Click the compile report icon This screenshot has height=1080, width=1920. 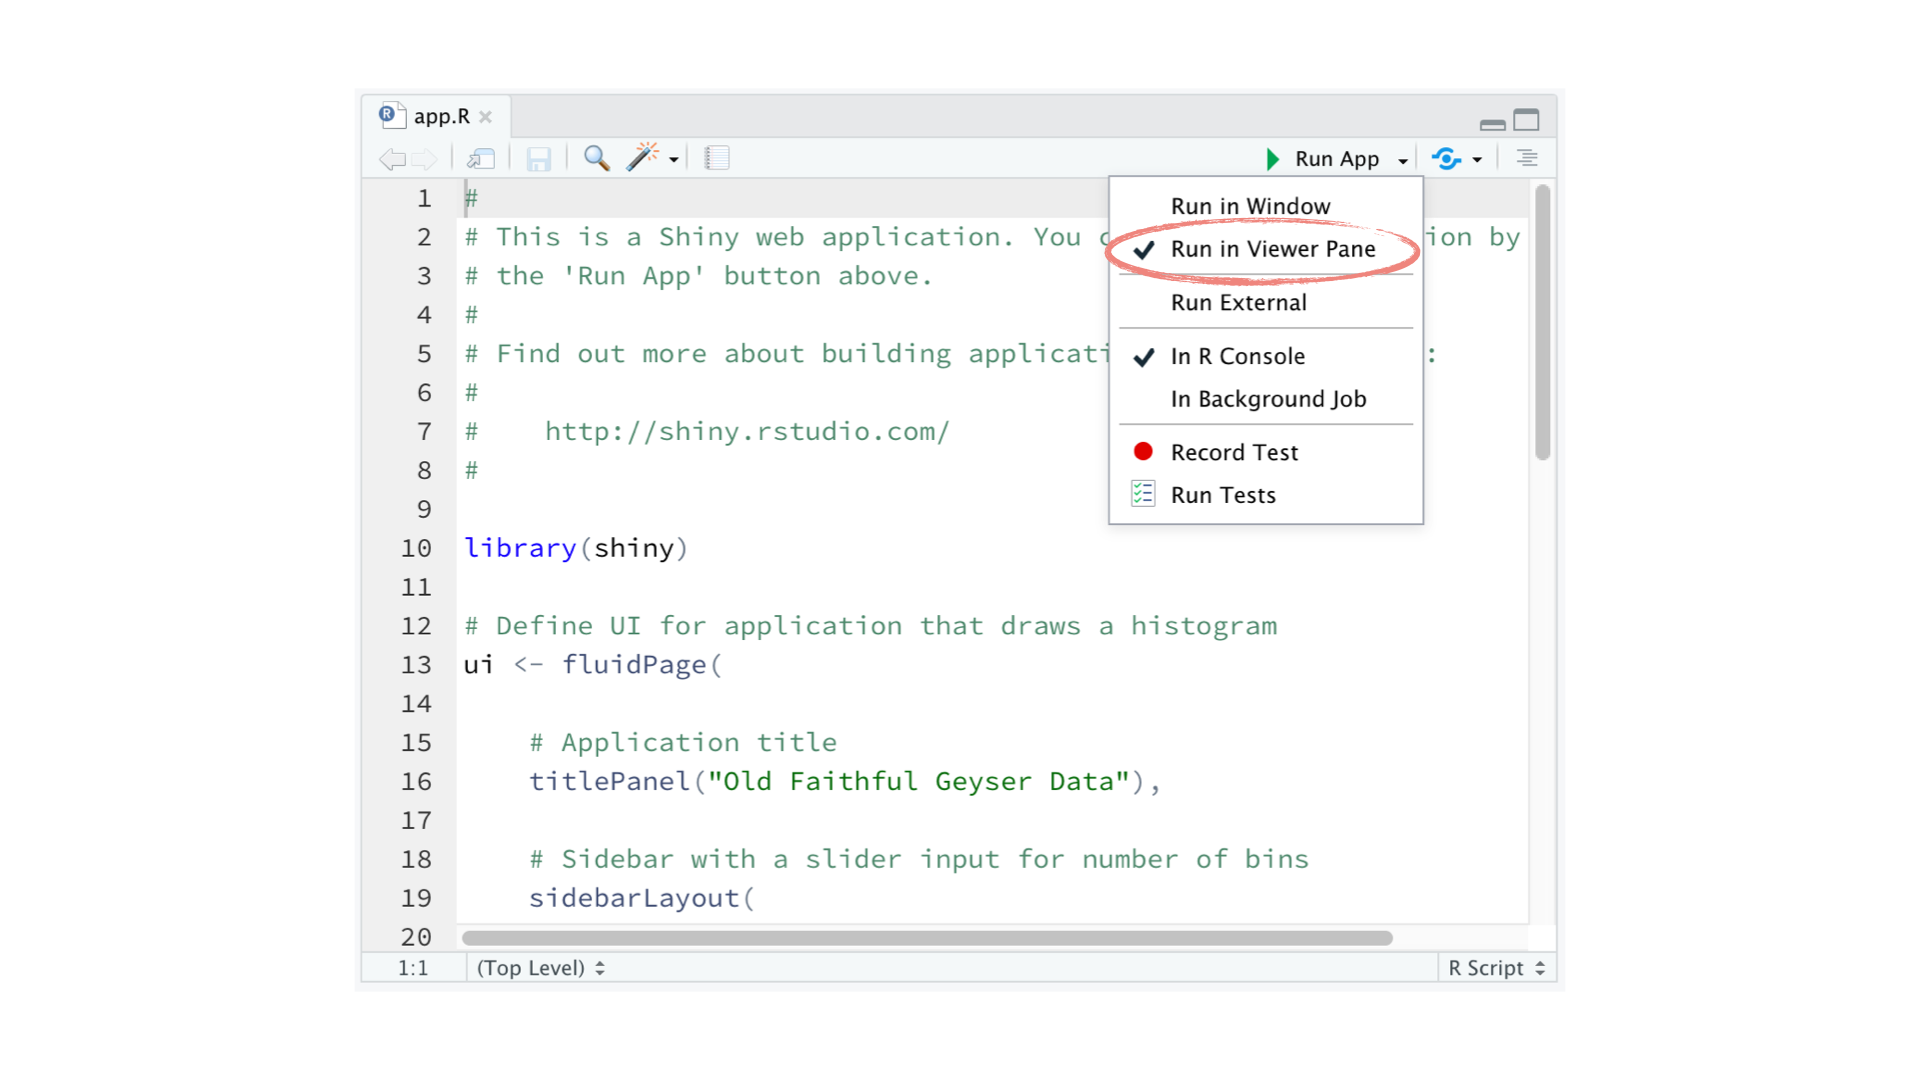tap(717, 157)
